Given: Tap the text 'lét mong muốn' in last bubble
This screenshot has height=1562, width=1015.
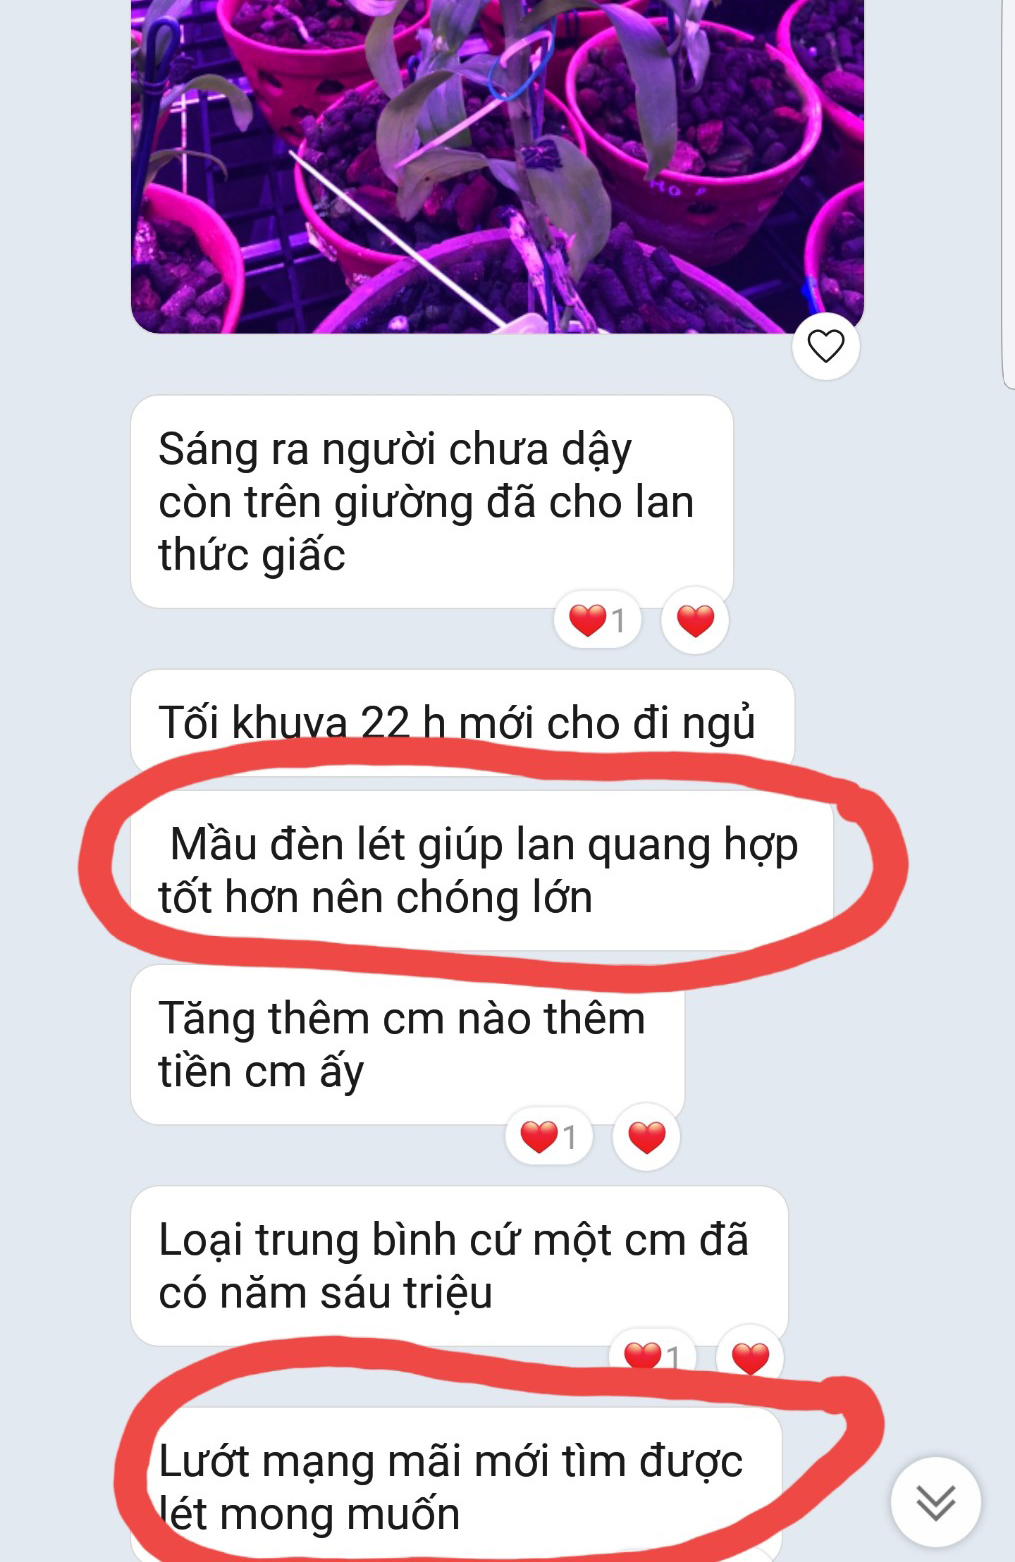Looking at the screenshot, I should coord(310,1515).
